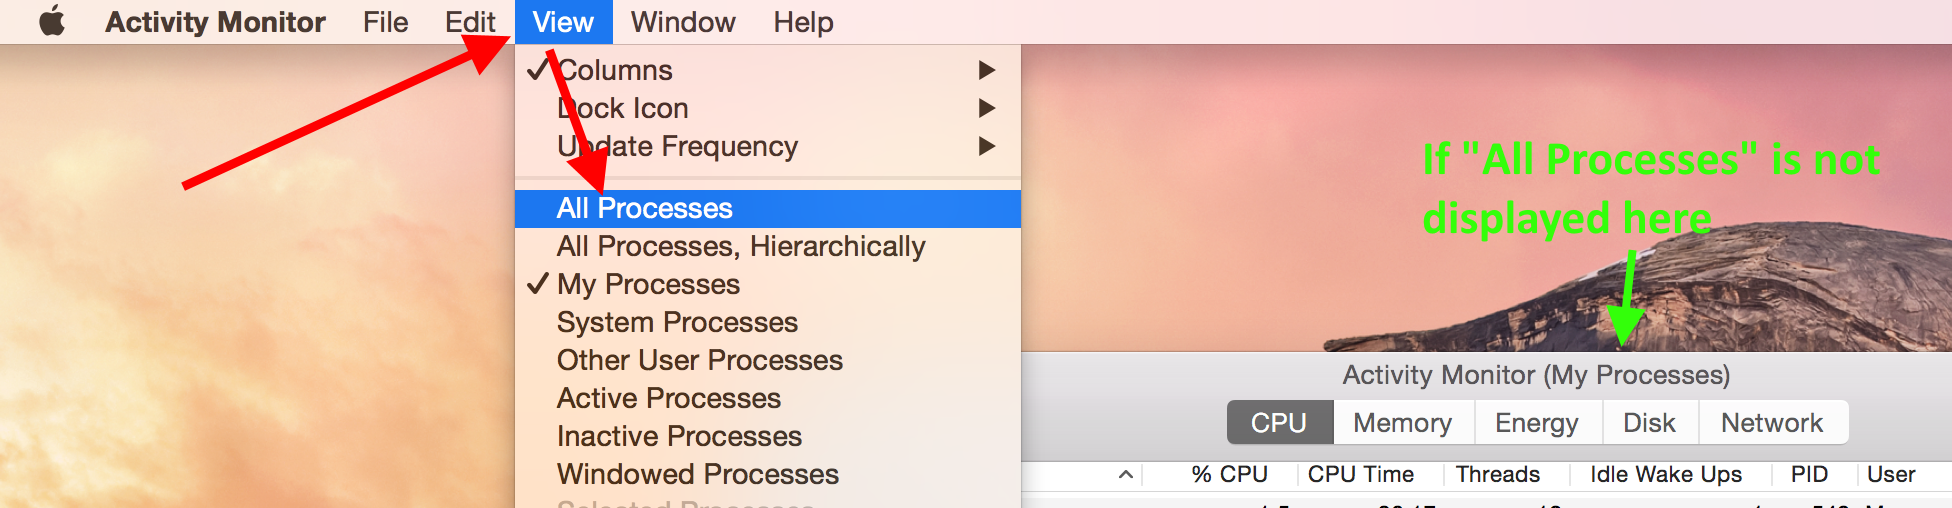
Task: Sort by the % CPU column
Action: tap(1229, 475)
